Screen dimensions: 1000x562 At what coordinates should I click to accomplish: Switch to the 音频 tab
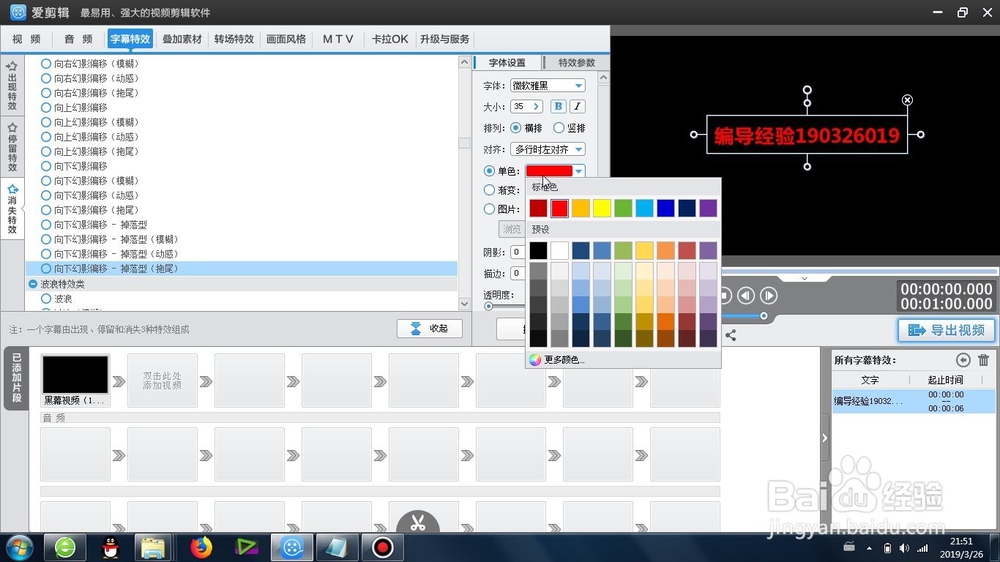click(x=78, y=39)
